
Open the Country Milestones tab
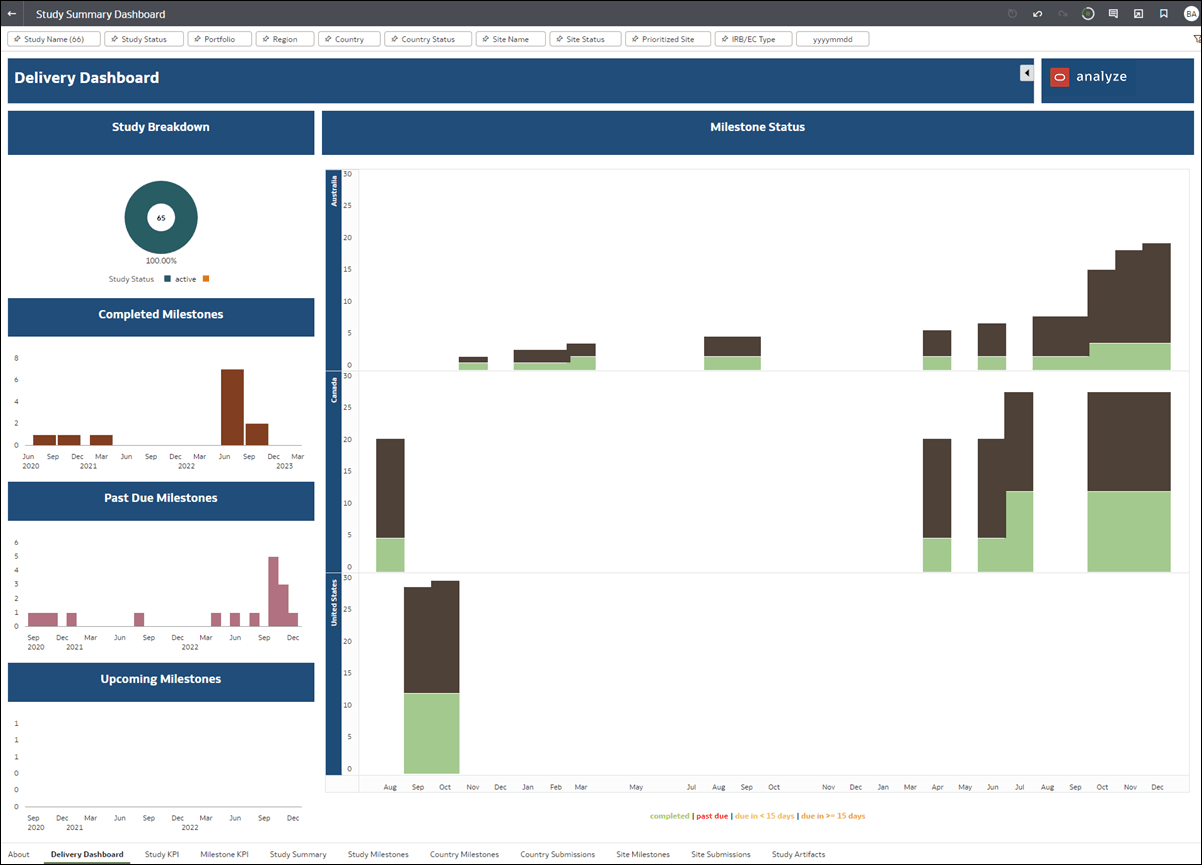tap(464, 854)
